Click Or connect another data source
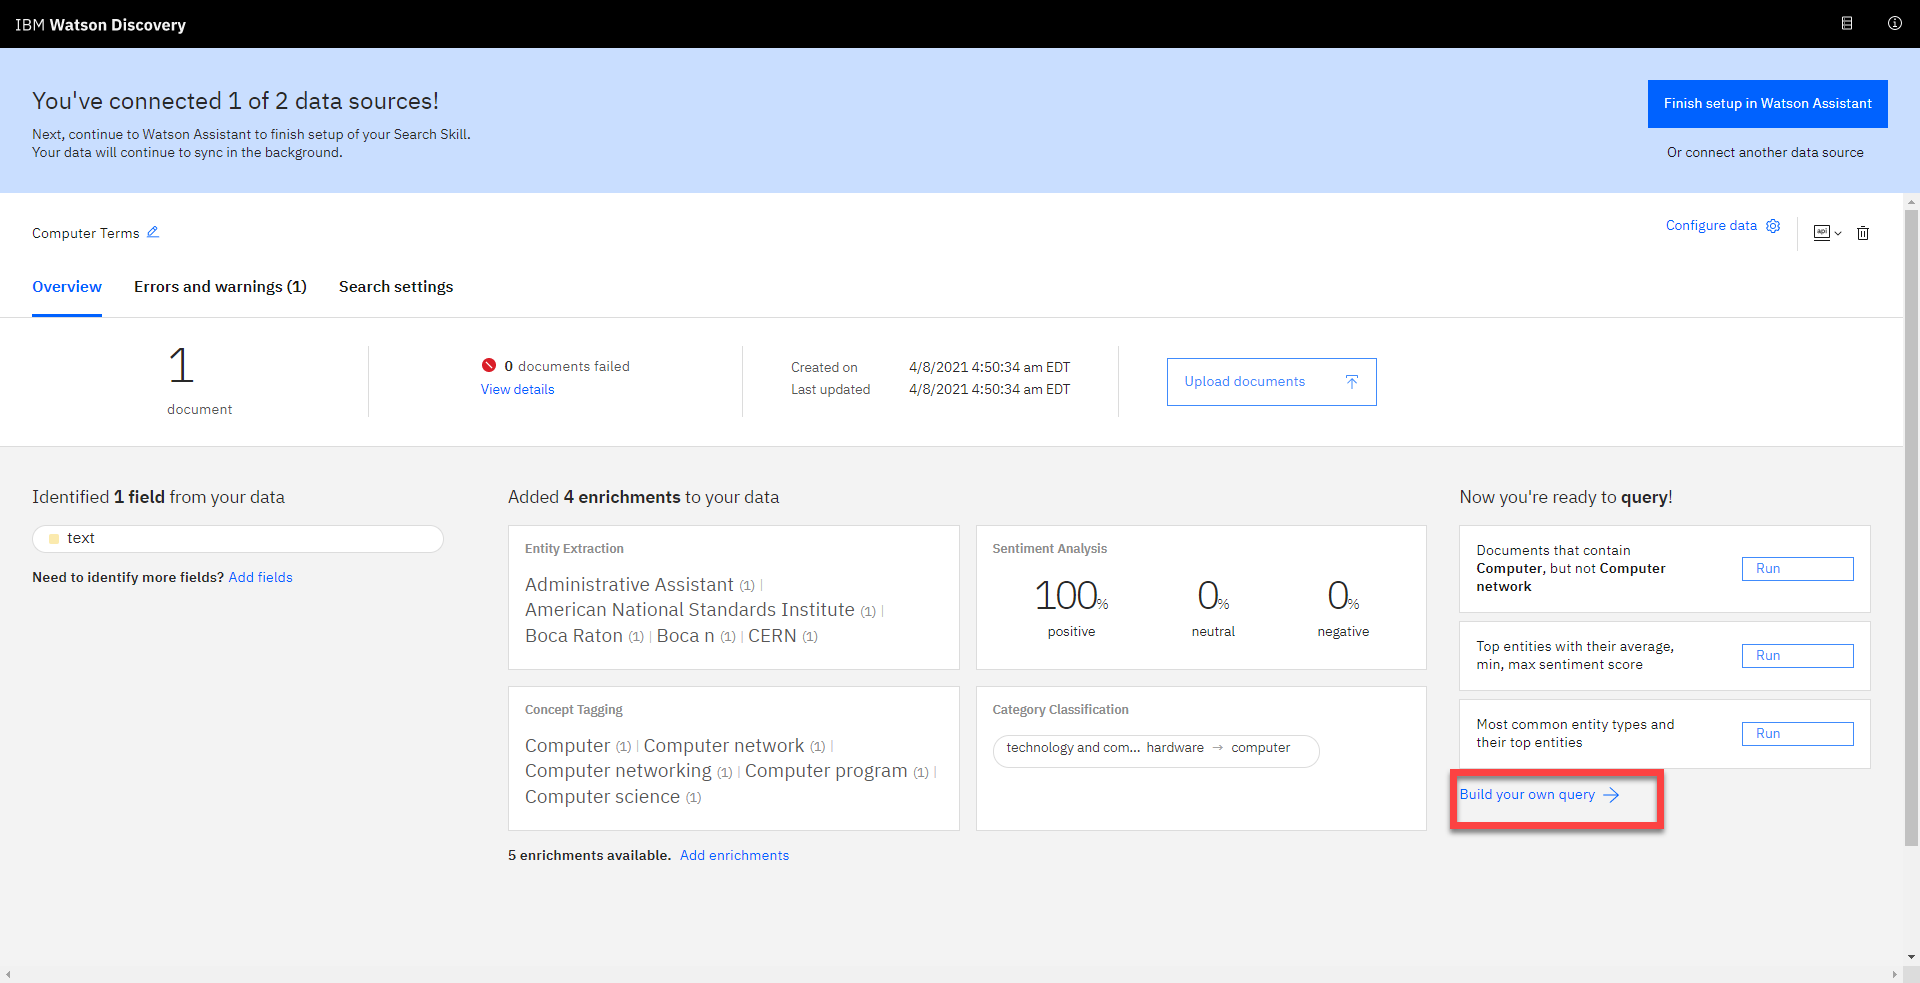1920x983 pixels. click(x=1765, y=153)
